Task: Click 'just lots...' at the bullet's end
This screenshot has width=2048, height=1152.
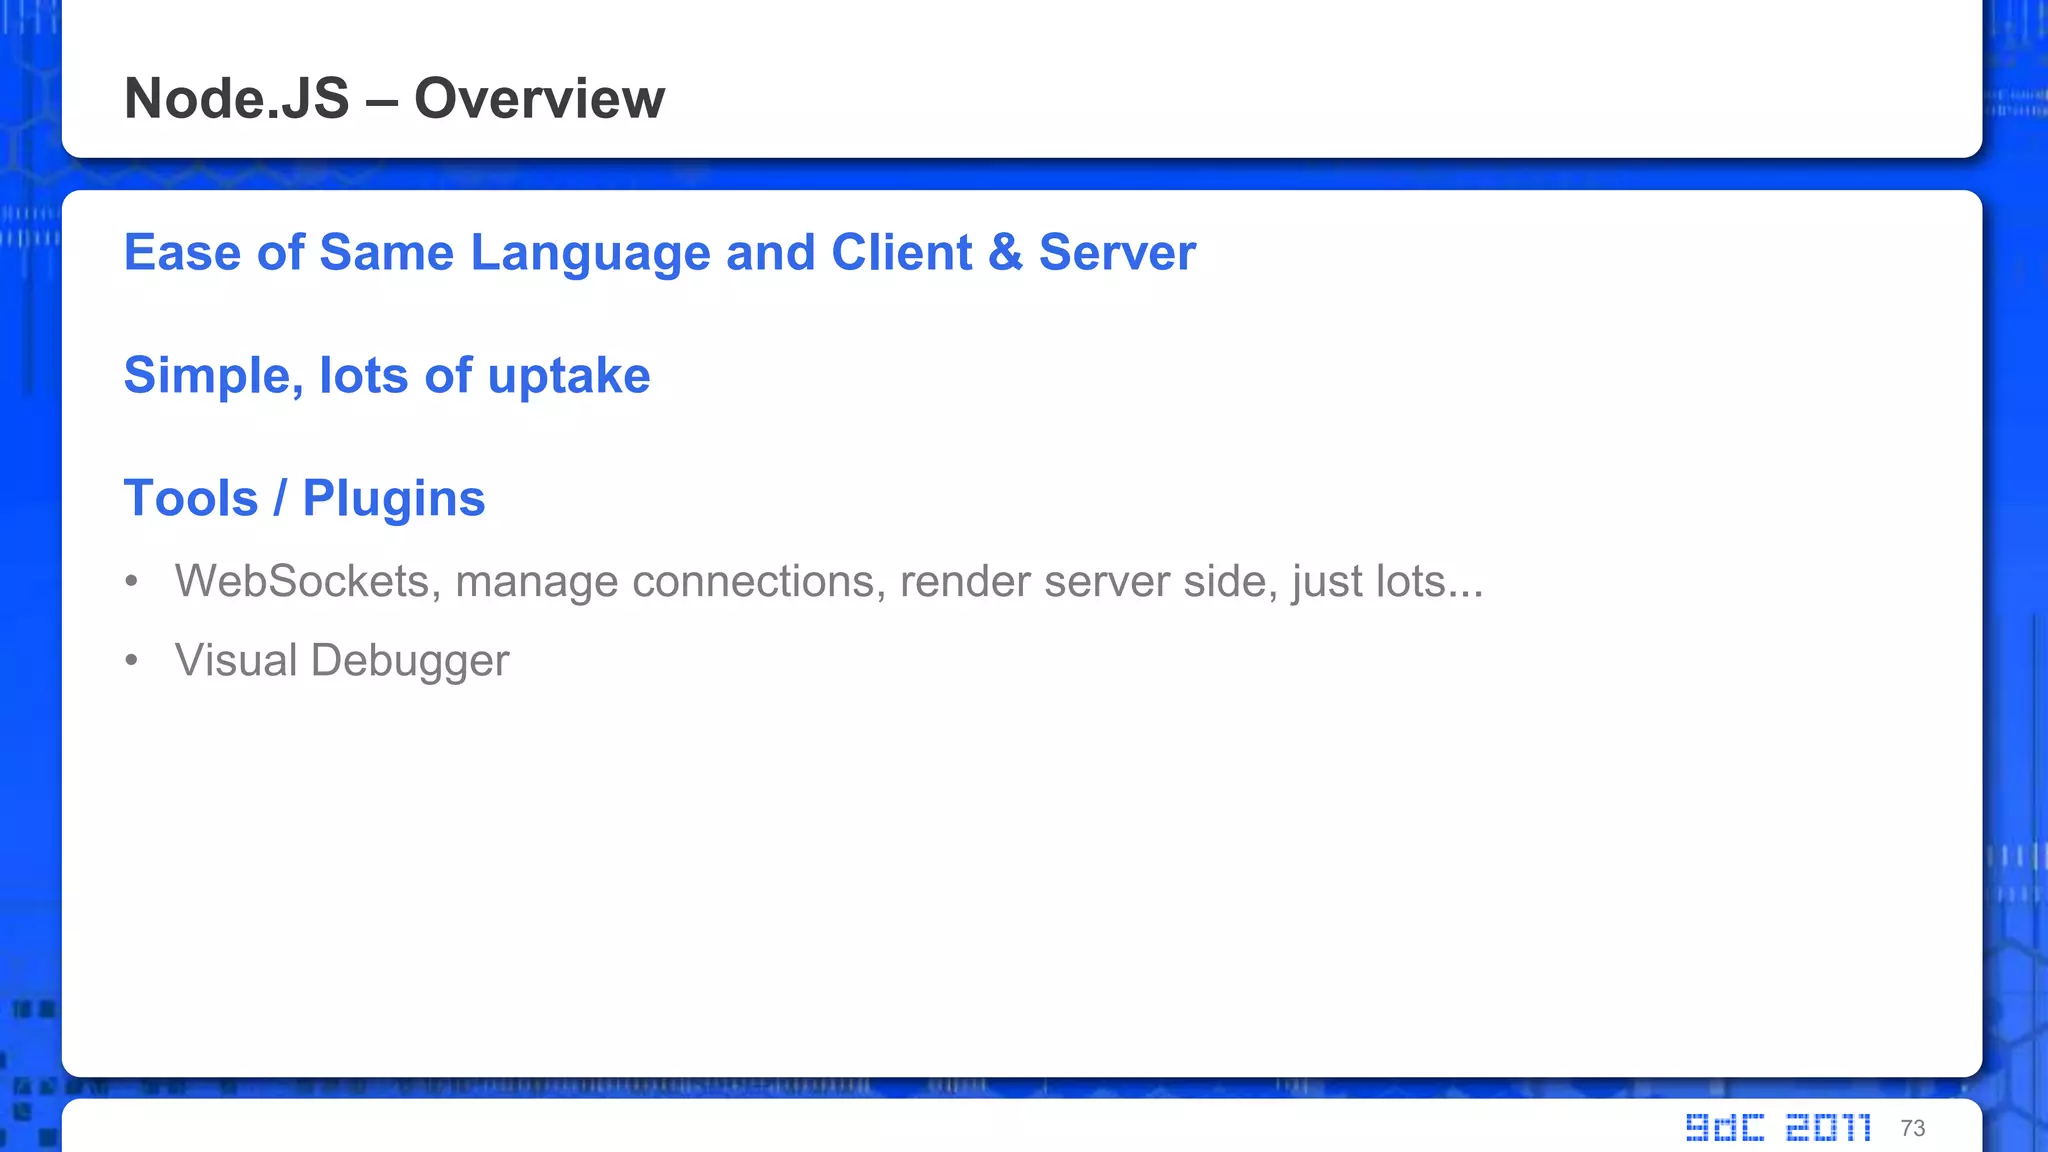Action: 1387,581
